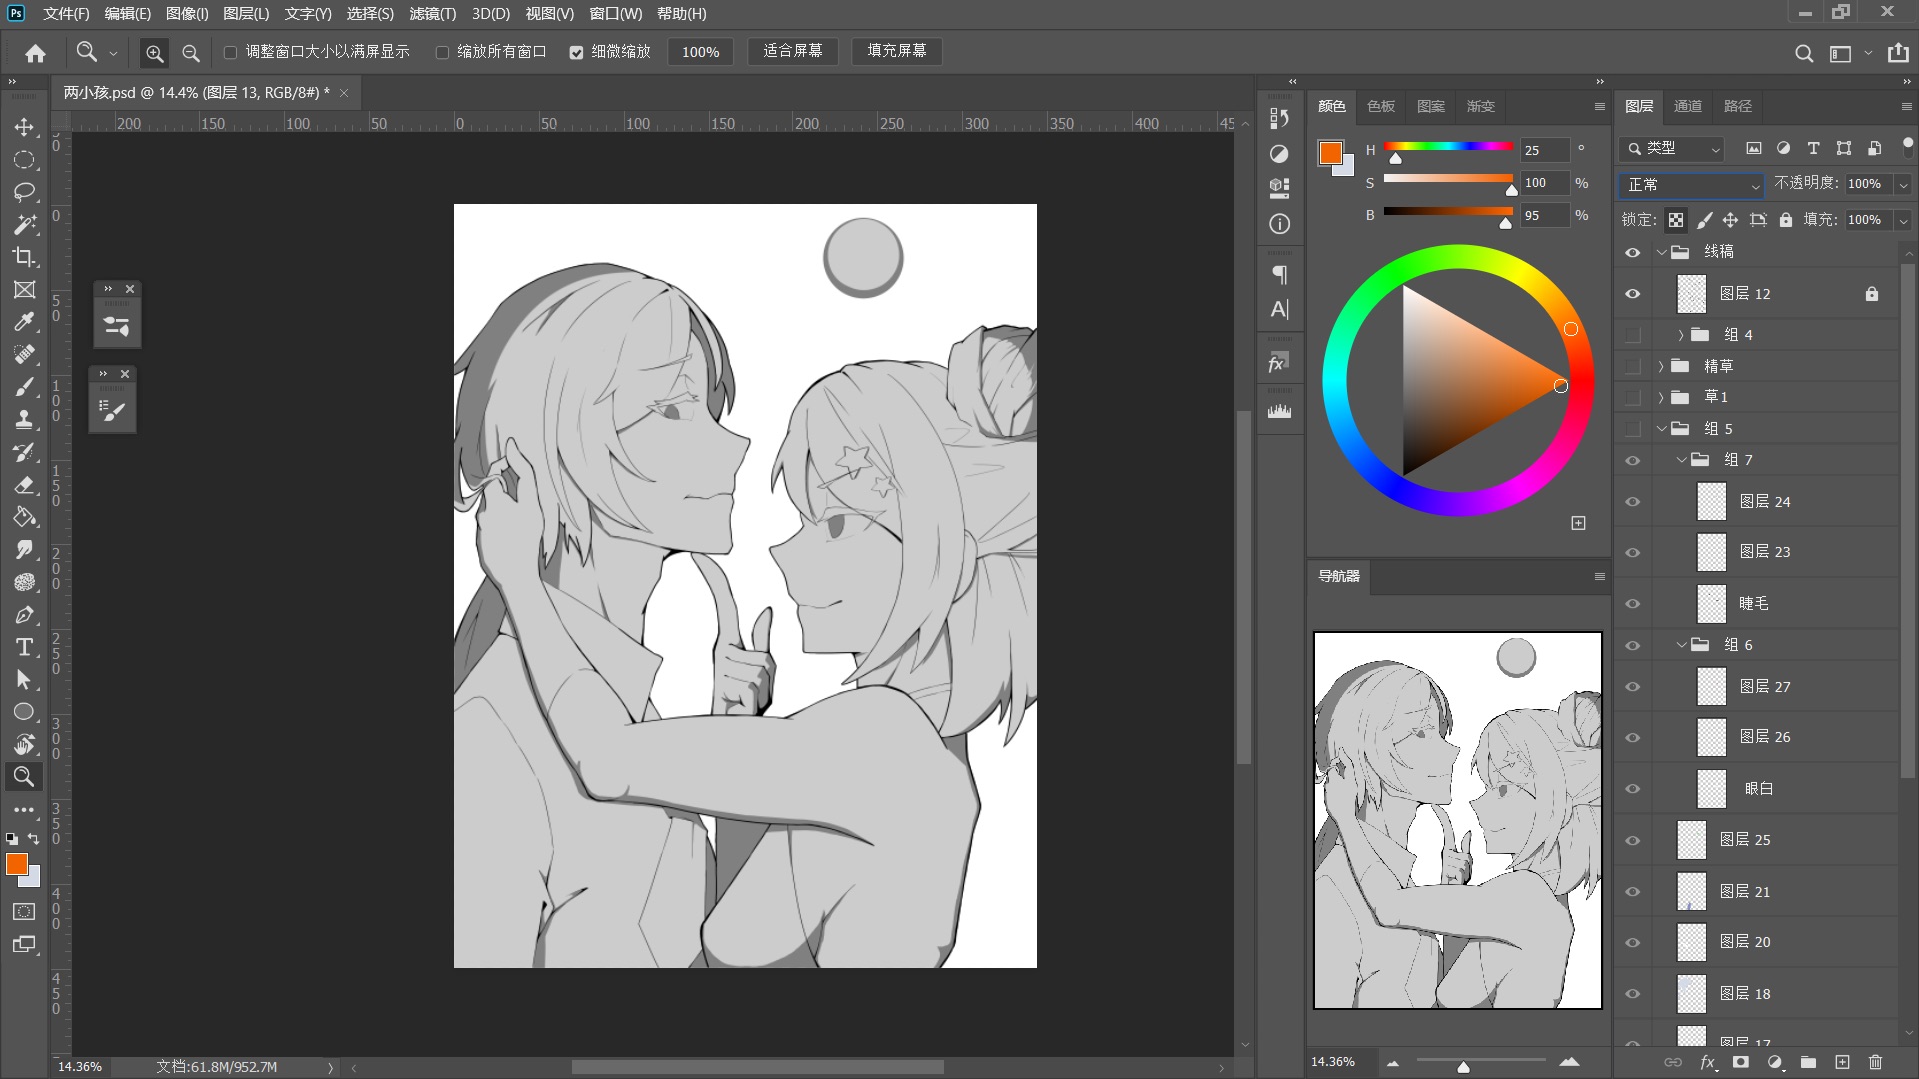Click the 适合屏幕 button

pyautogui.click(x=792, y=51)
